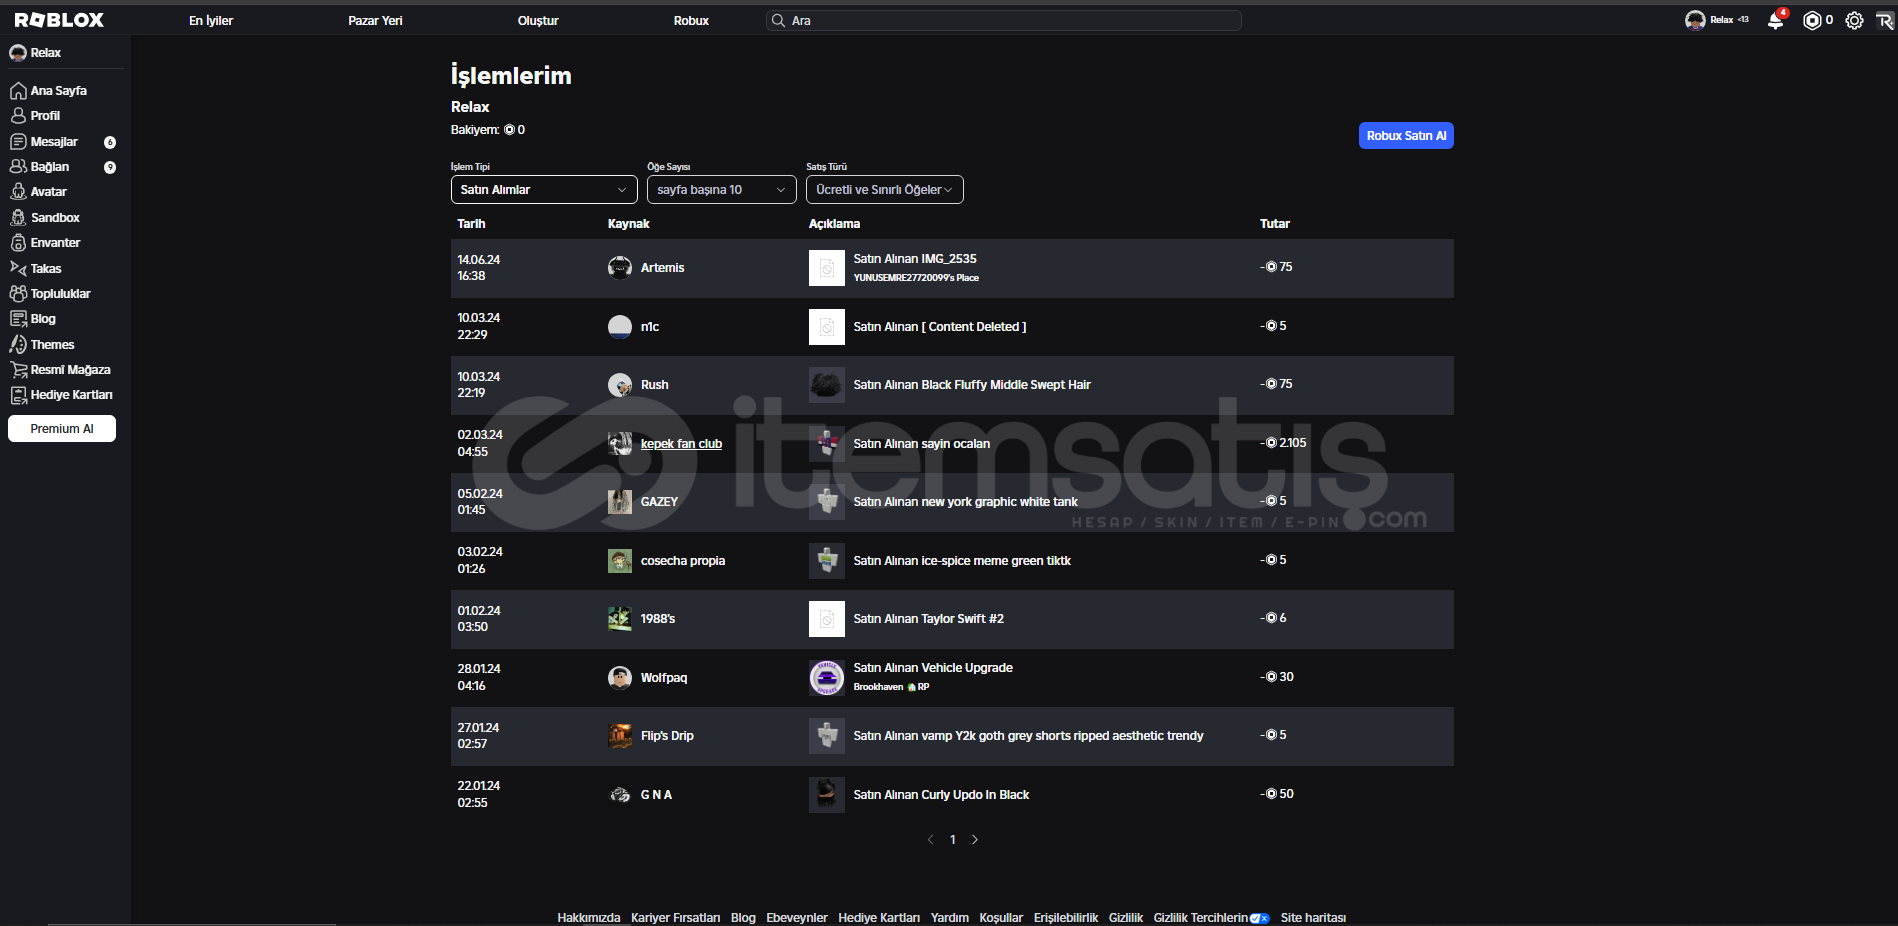Click the Topluluklar groups icon in sidebar
Viewport: 1898px width, 926px height.
(x=18, y=294)
